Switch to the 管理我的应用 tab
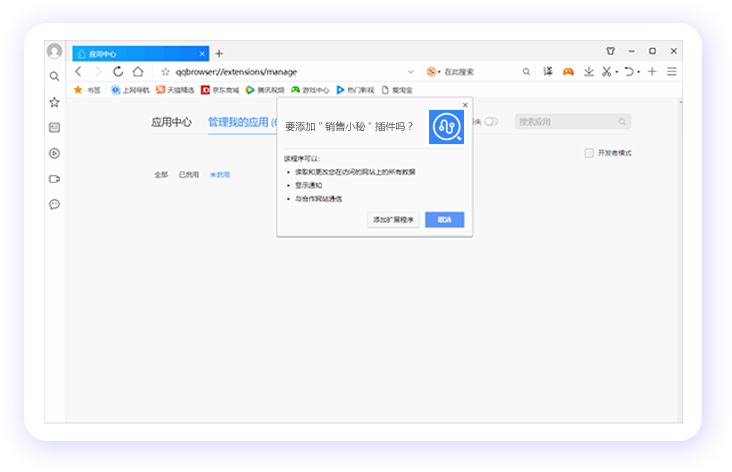The width and height of the screenshot is (732, 472). coord(243,122)
